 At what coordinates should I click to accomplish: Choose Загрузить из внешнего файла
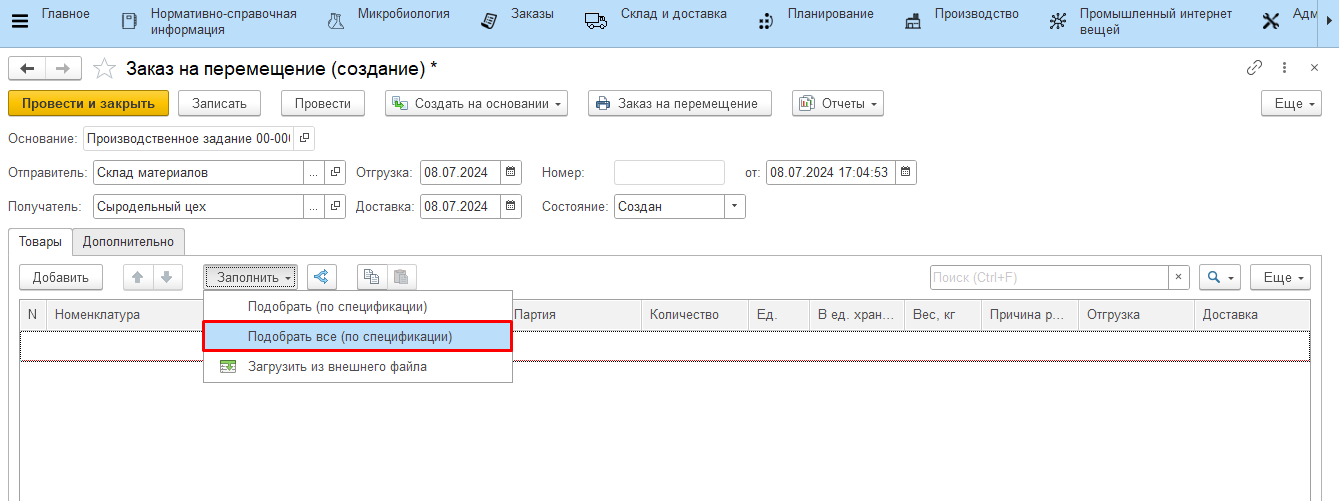point(337,367)
